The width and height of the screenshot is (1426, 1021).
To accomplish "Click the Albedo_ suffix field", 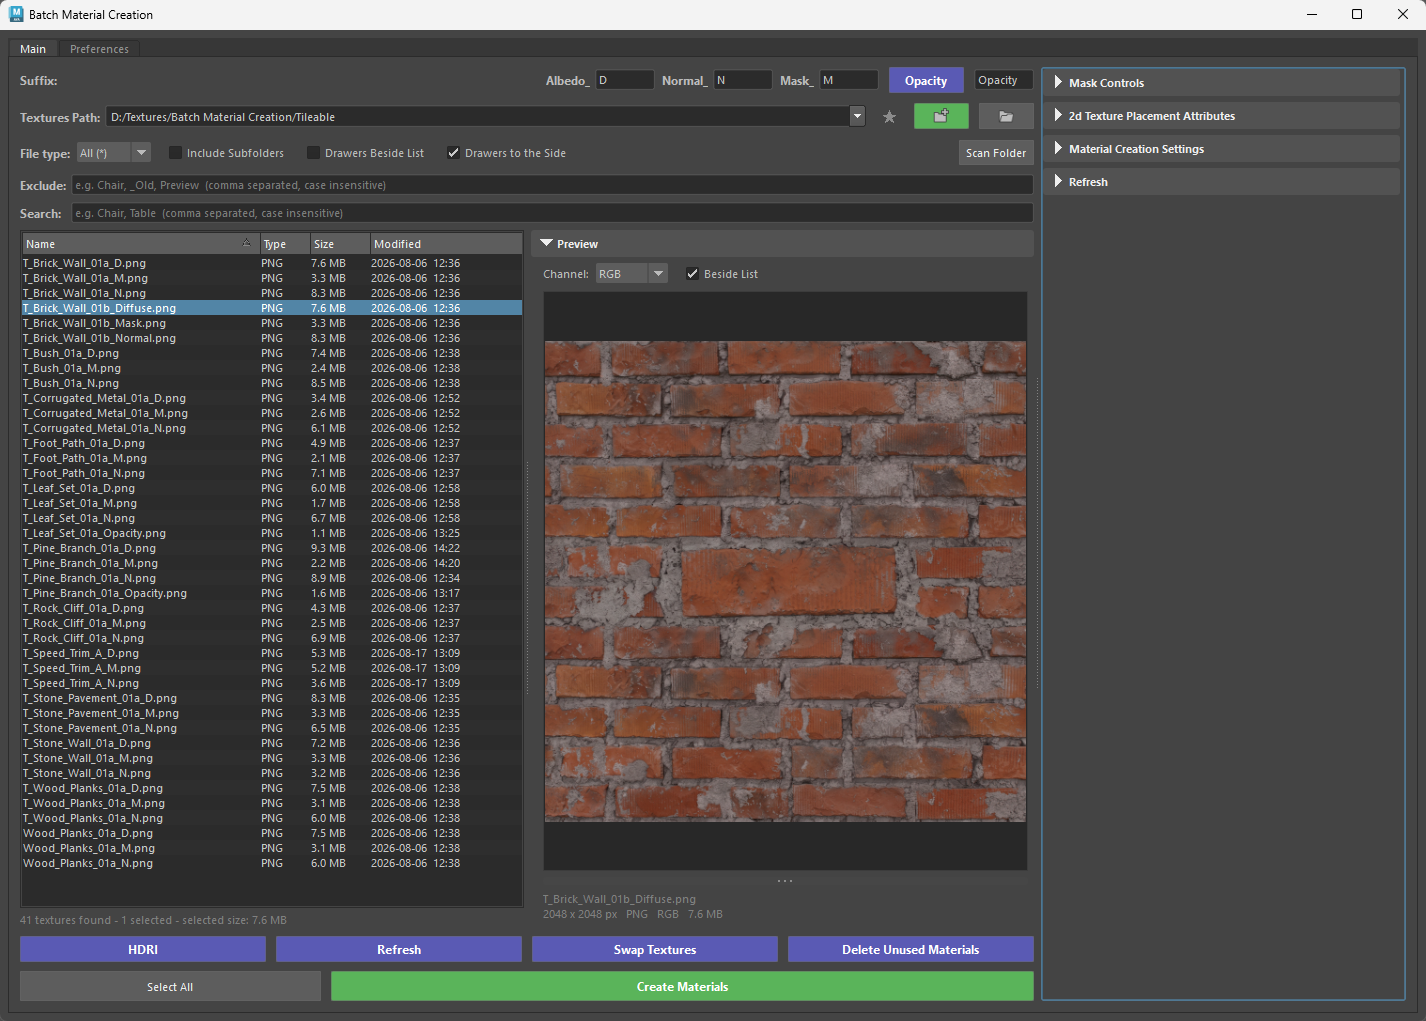I will click(625, 80).
